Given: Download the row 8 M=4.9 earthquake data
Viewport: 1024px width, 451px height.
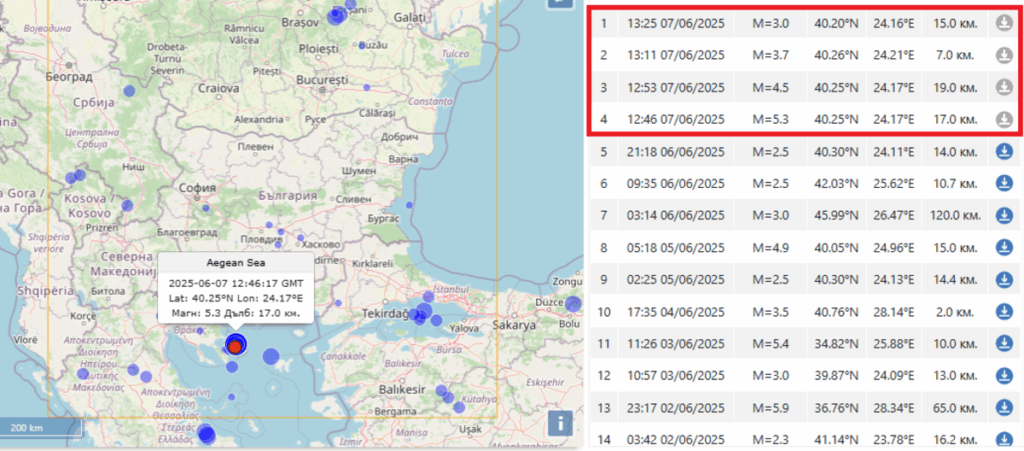Looking at the screenshot, I should (1004, 248).
